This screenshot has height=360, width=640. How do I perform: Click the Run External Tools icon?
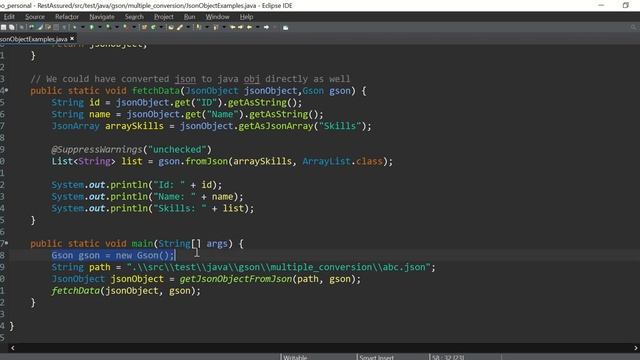[126, 27]
